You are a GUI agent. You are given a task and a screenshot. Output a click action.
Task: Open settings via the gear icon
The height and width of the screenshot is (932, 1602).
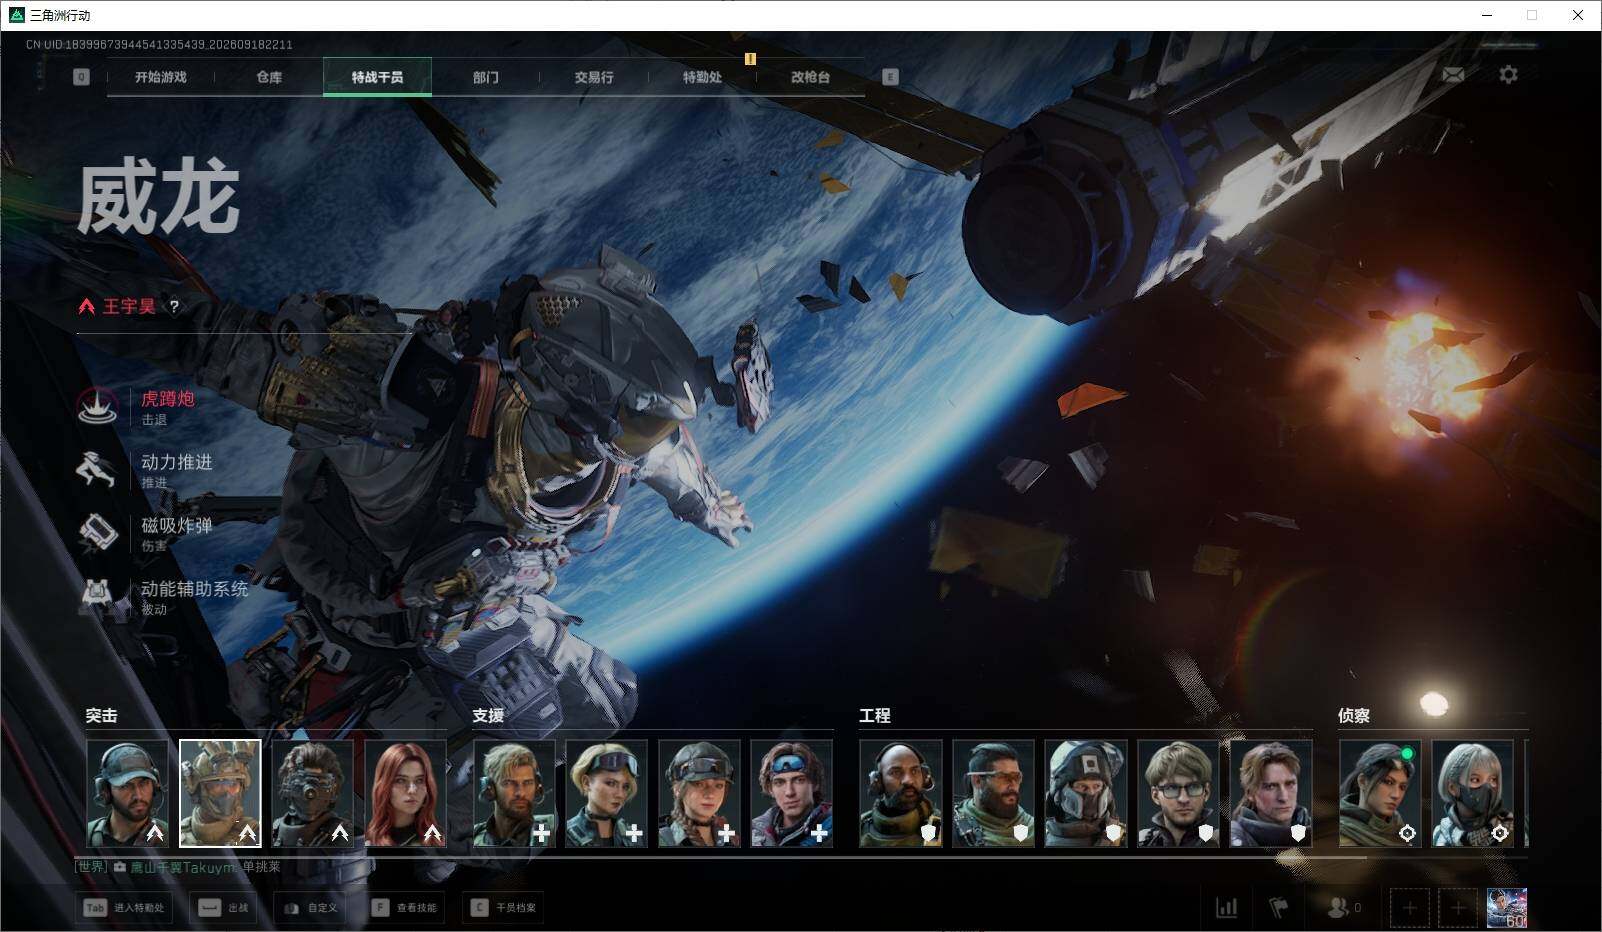point(1508,75)
